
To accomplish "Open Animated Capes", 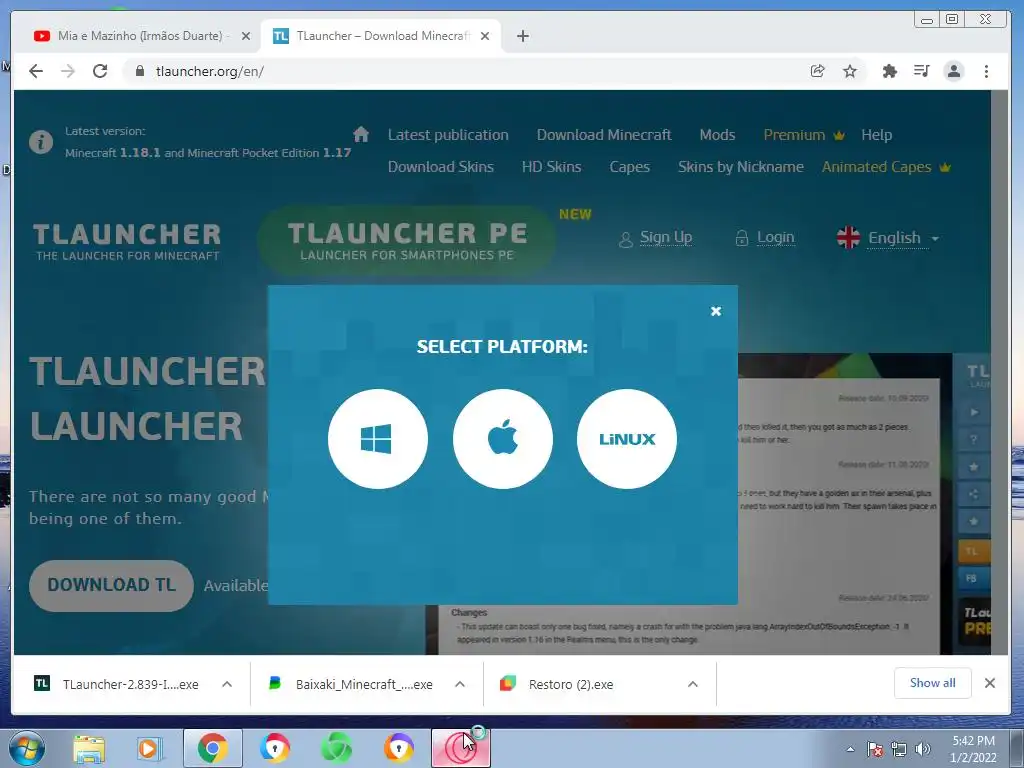I will pos(886,167).
